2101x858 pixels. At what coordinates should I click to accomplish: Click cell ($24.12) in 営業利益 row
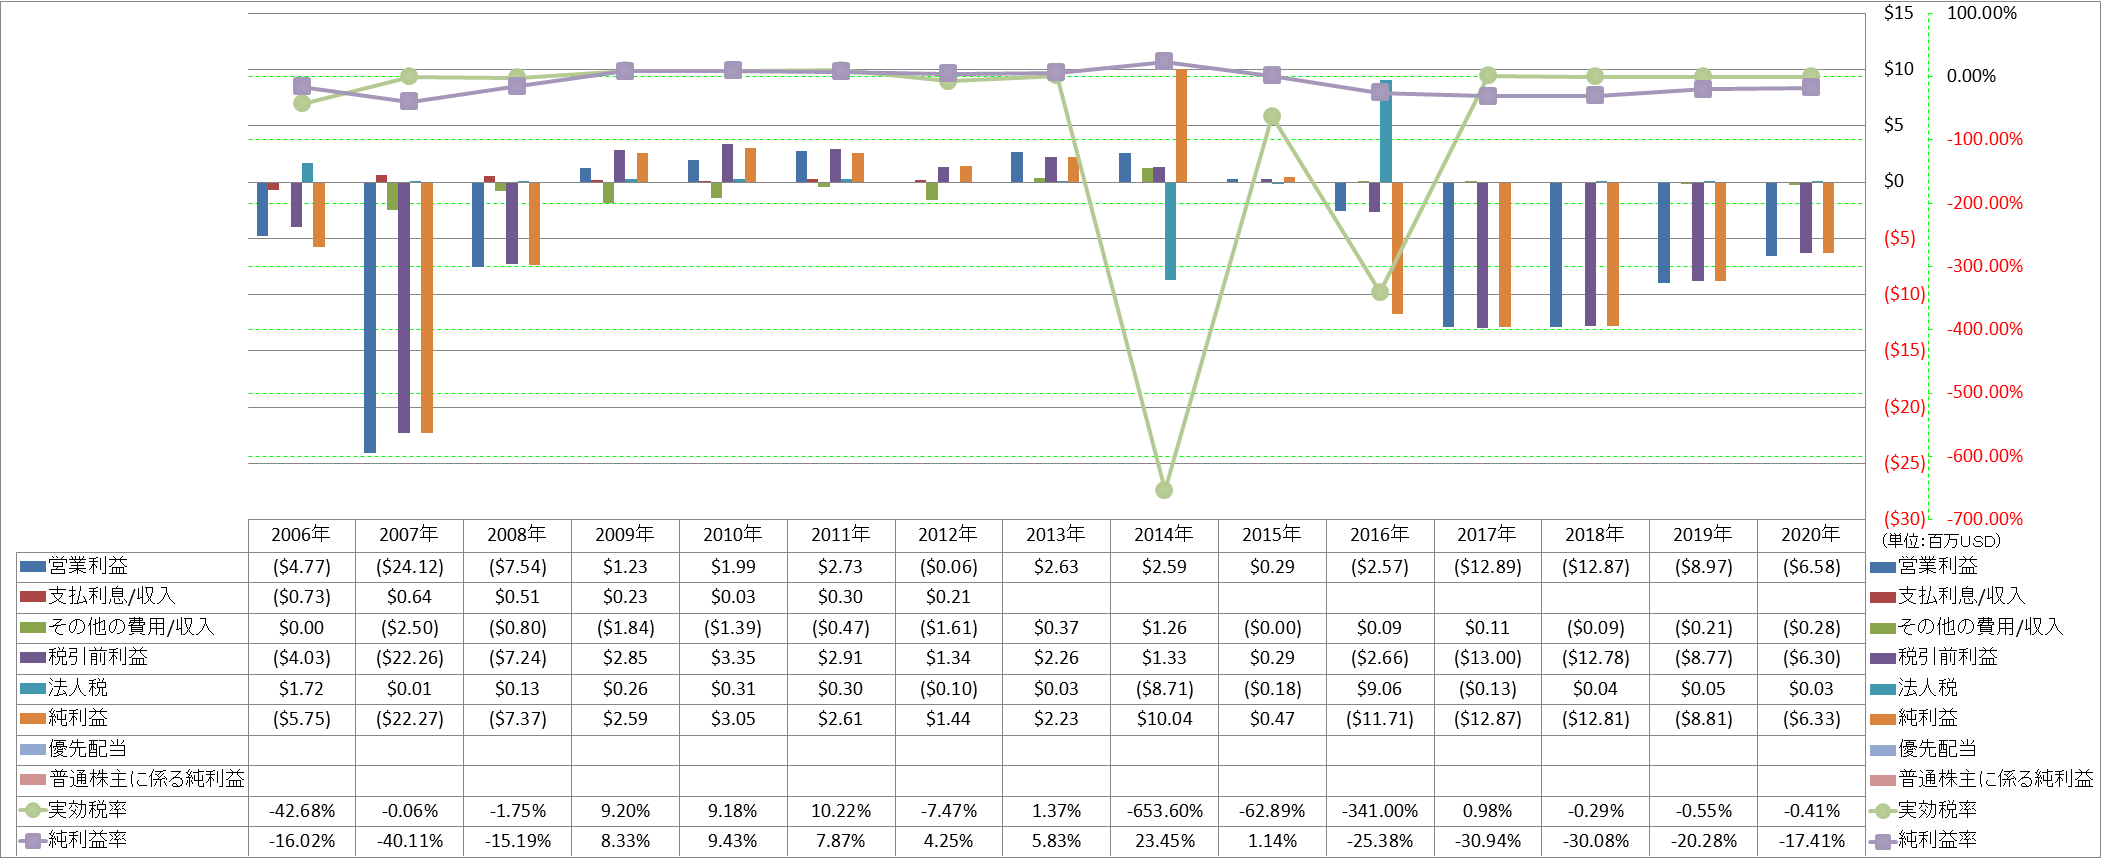410,567
